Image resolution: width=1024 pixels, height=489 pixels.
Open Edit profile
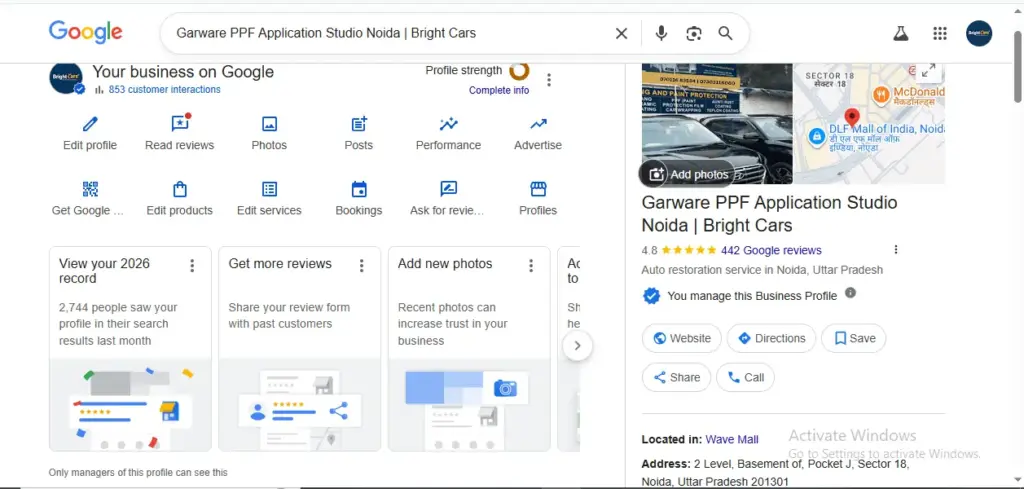pos(90,134)
